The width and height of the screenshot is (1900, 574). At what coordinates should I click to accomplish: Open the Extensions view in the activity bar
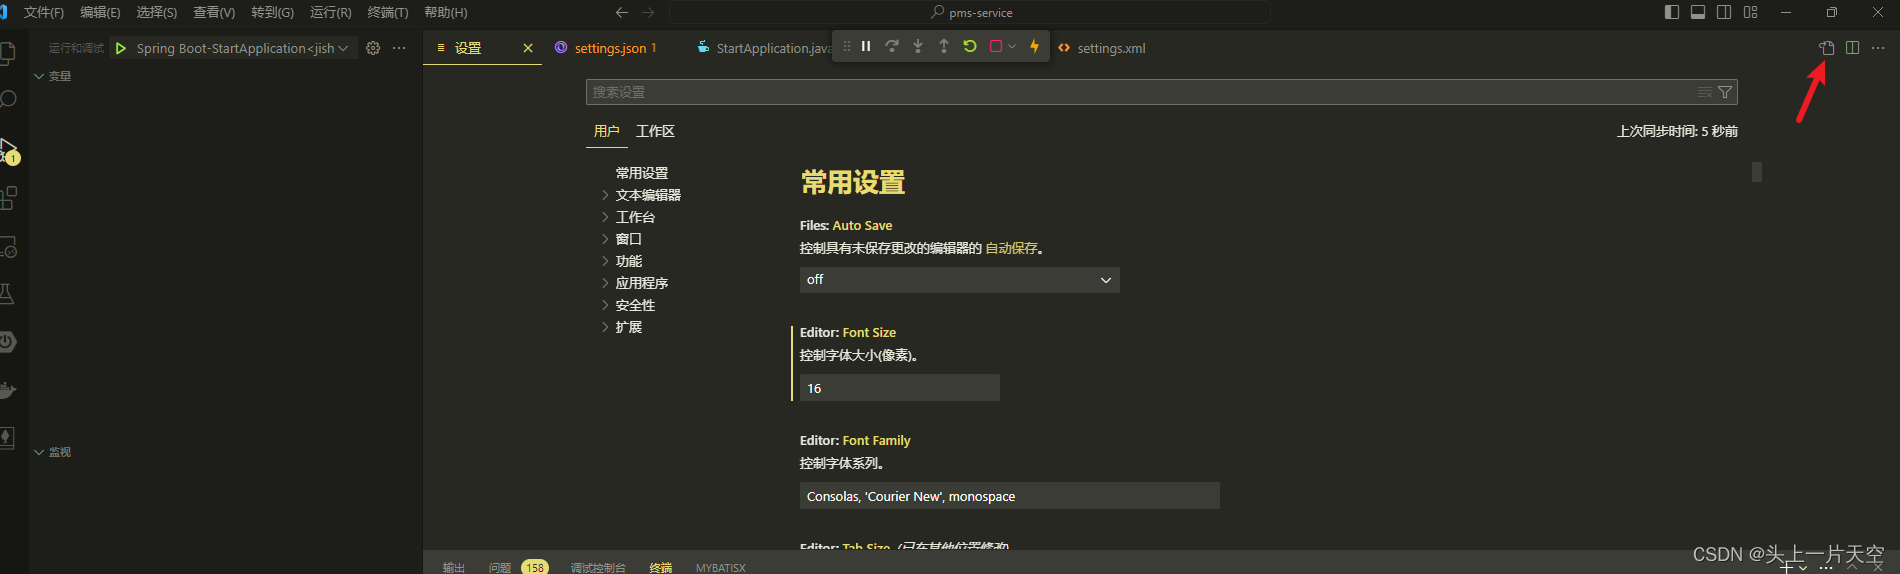(x=8, y=198)
